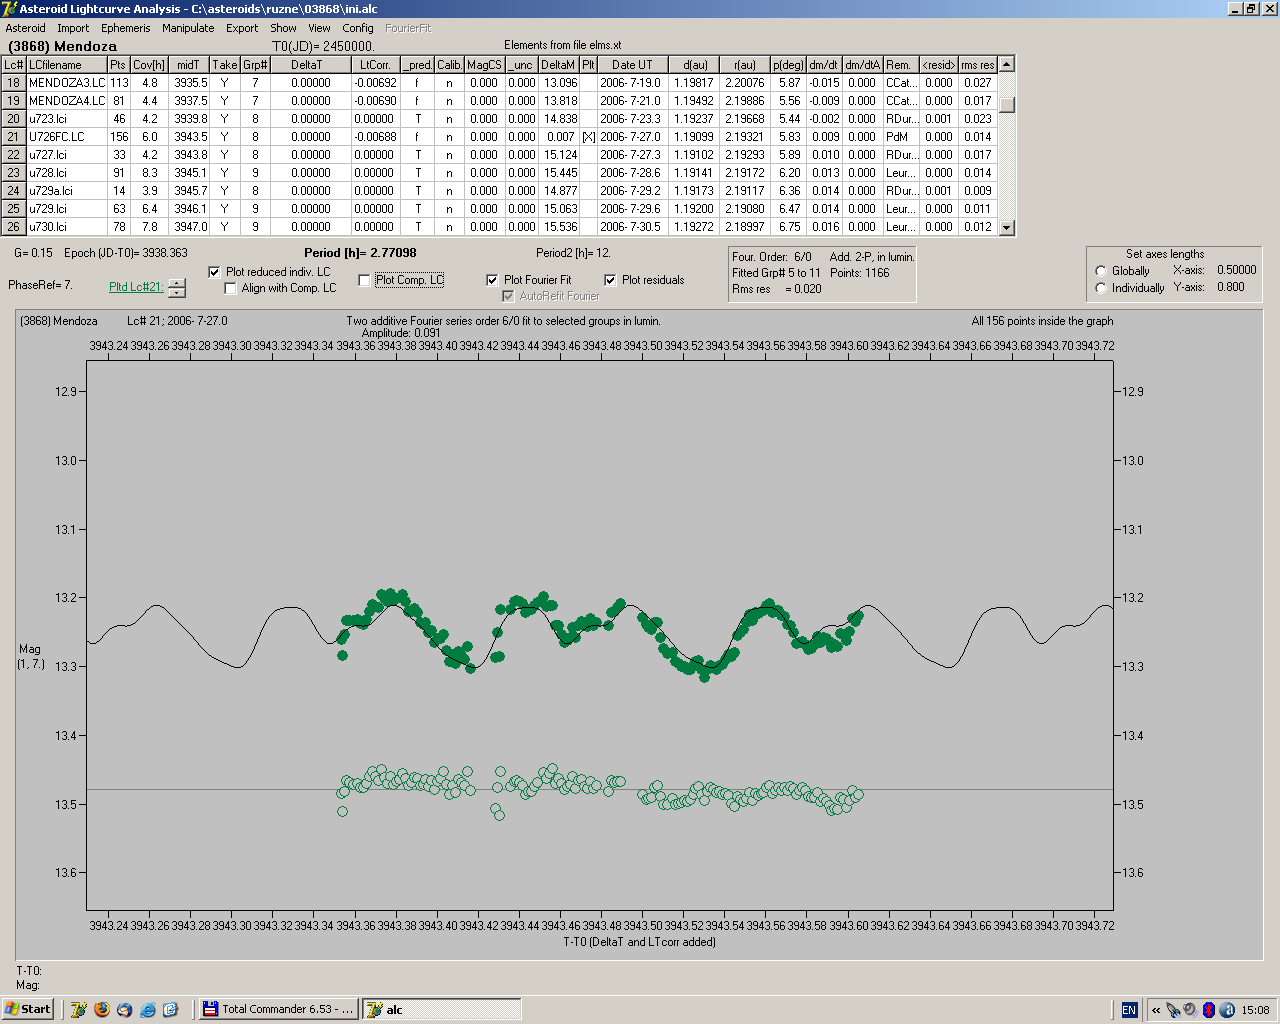Screen dimensions: 1280x1024
Task: Increase plotted Lc number with up arrow
Action: [x=177, y=283]
